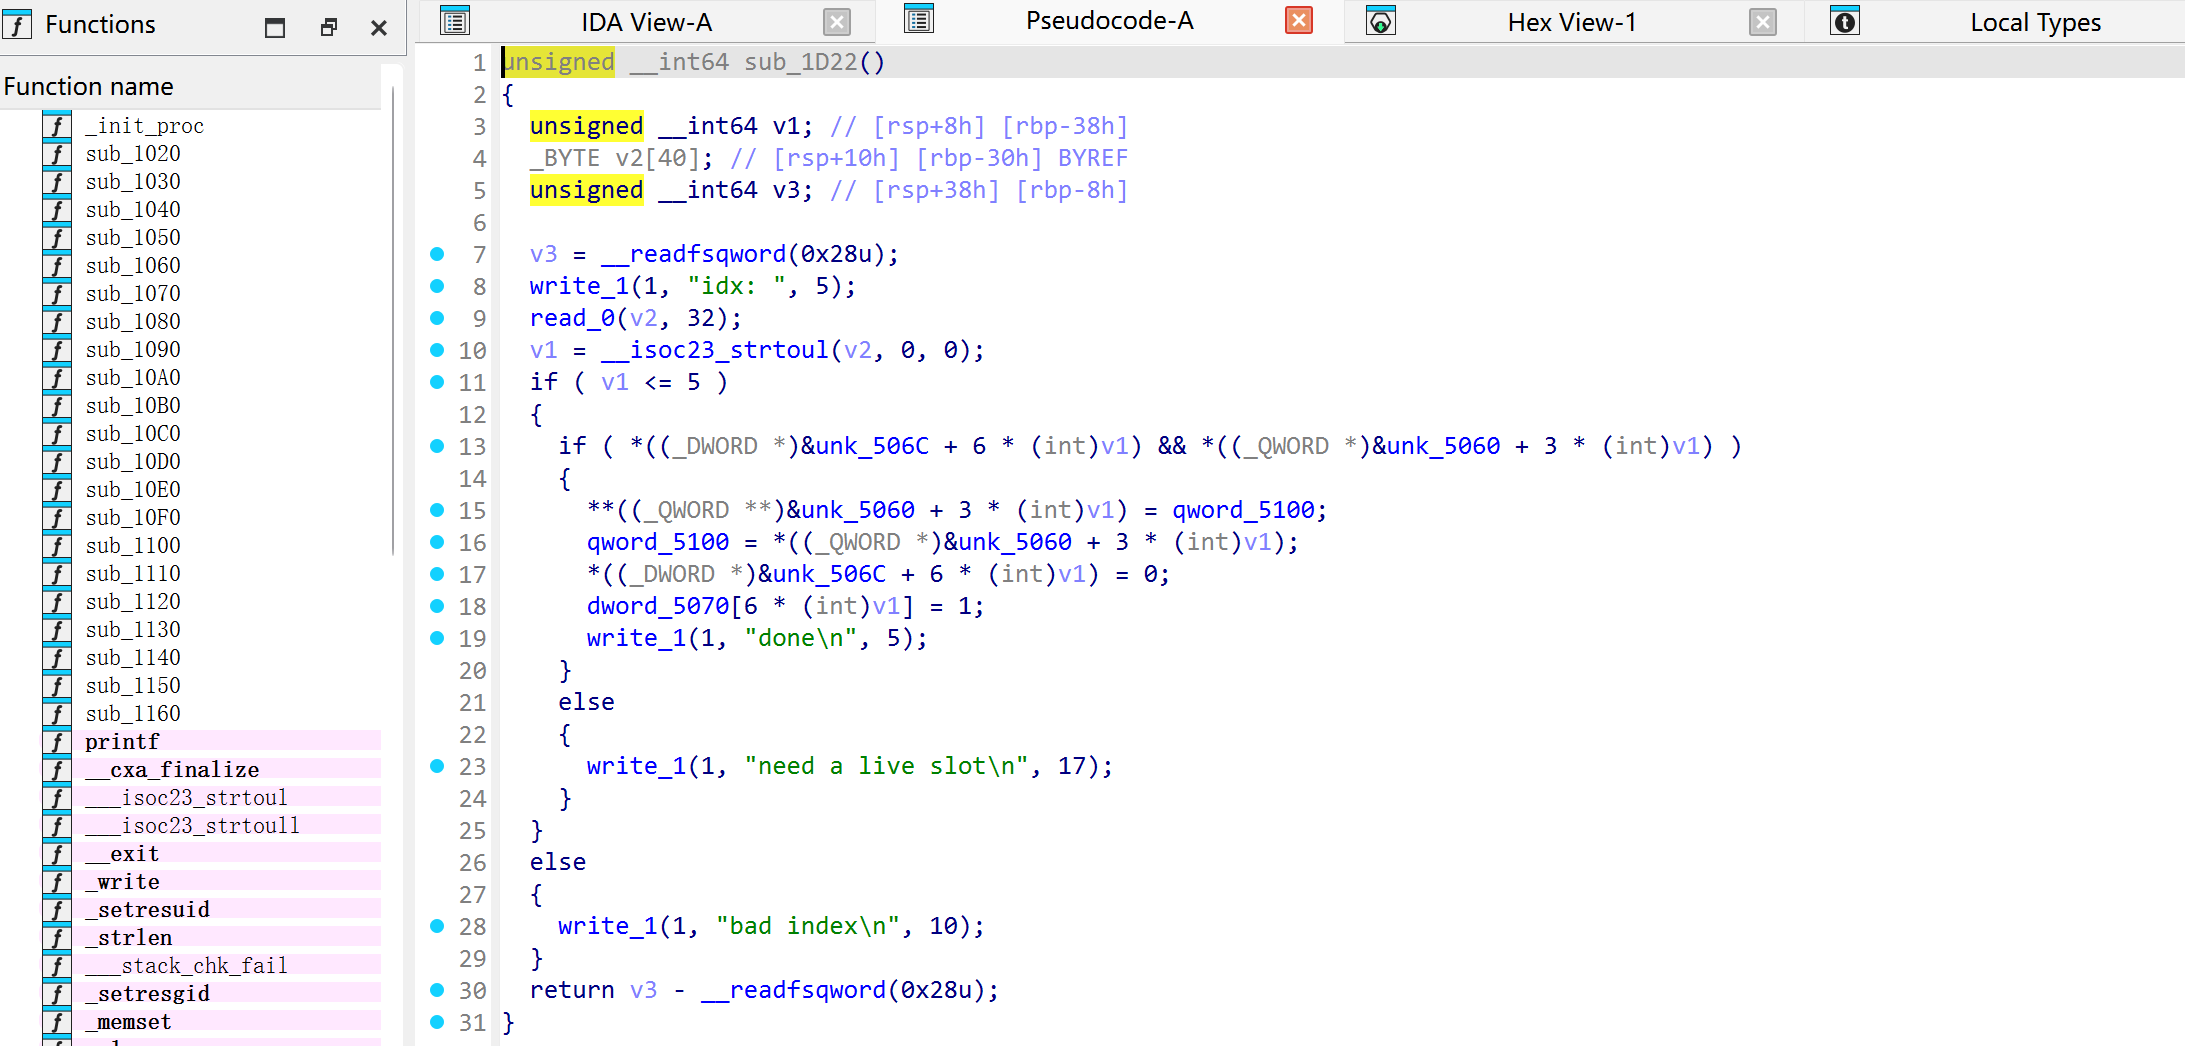Screen dimensions: 2185x1046
Task: Switch to the Hex View-1 tab
Action: [x=1571, y=22]
